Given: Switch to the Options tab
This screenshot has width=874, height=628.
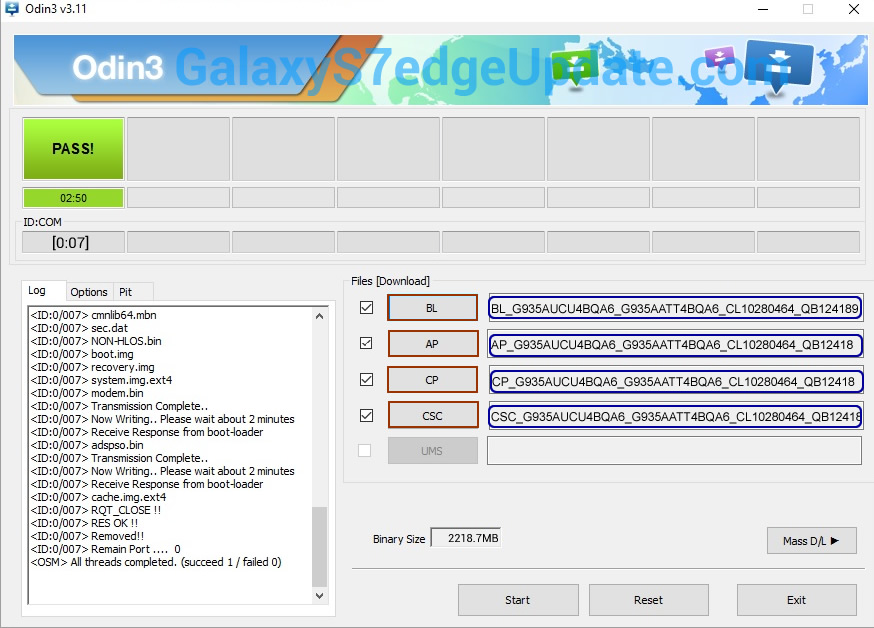Looking at the screenshot, I should pyautogui.click(x=89, y=292).
